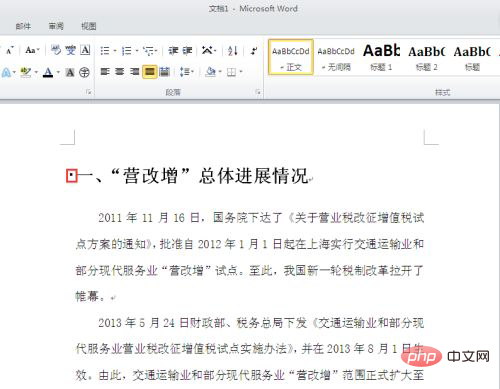This screenshot has width=500, height=389.
Task: Click the line beginning '点方案的通知'
Action: pos(250,244)
